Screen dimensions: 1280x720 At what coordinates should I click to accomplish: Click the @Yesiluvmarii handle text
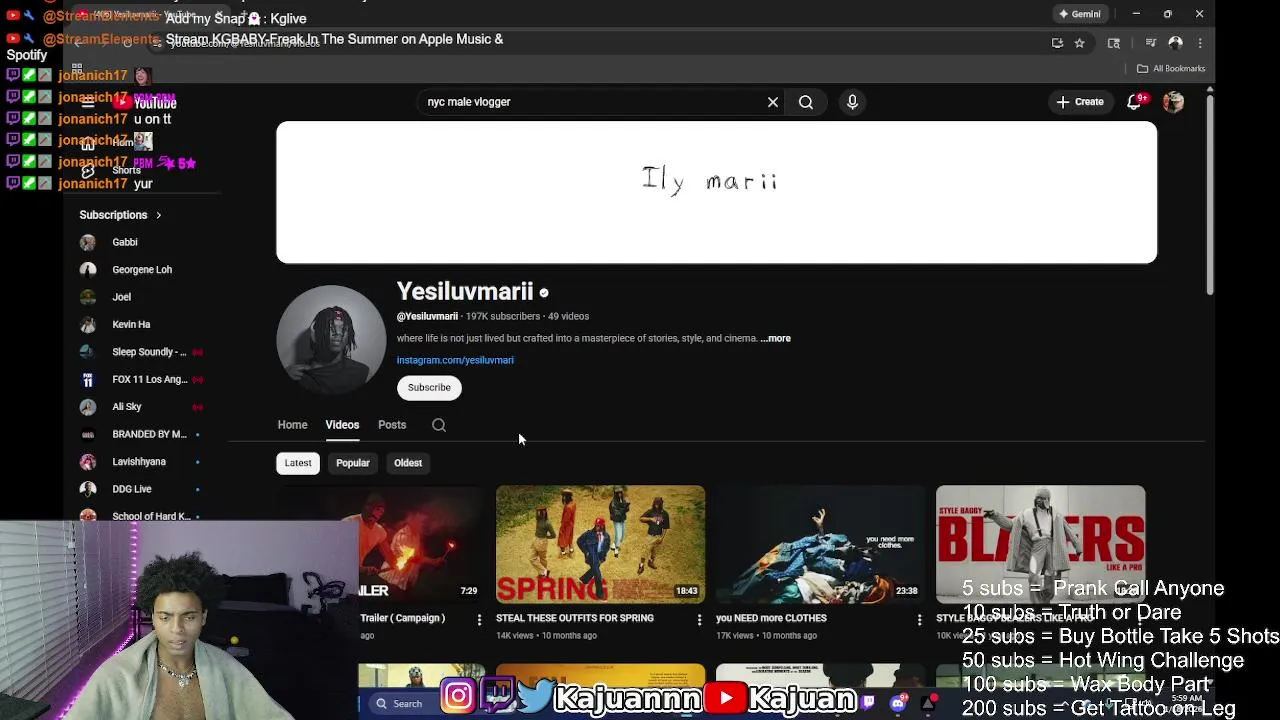(x=427, y=316)
